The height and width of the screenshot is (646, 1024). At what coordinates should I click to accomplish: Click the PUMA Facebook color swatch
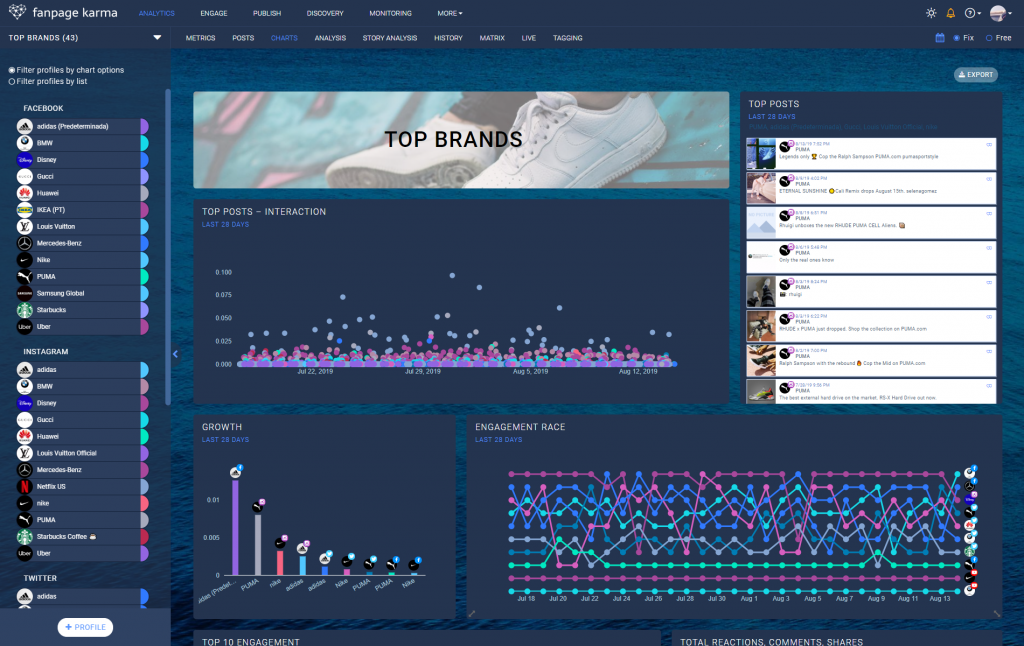click(144, 277)
